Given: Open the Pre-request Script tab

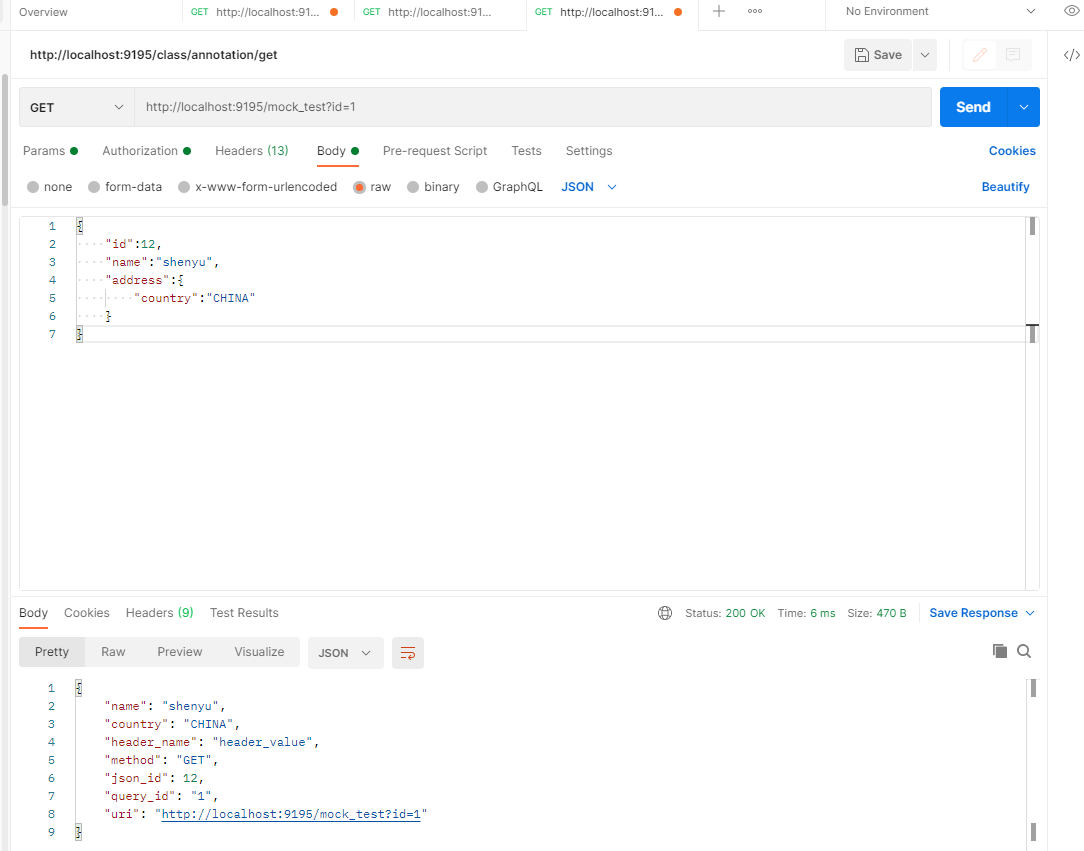Looking at the screenshot, I should point(435,151).
